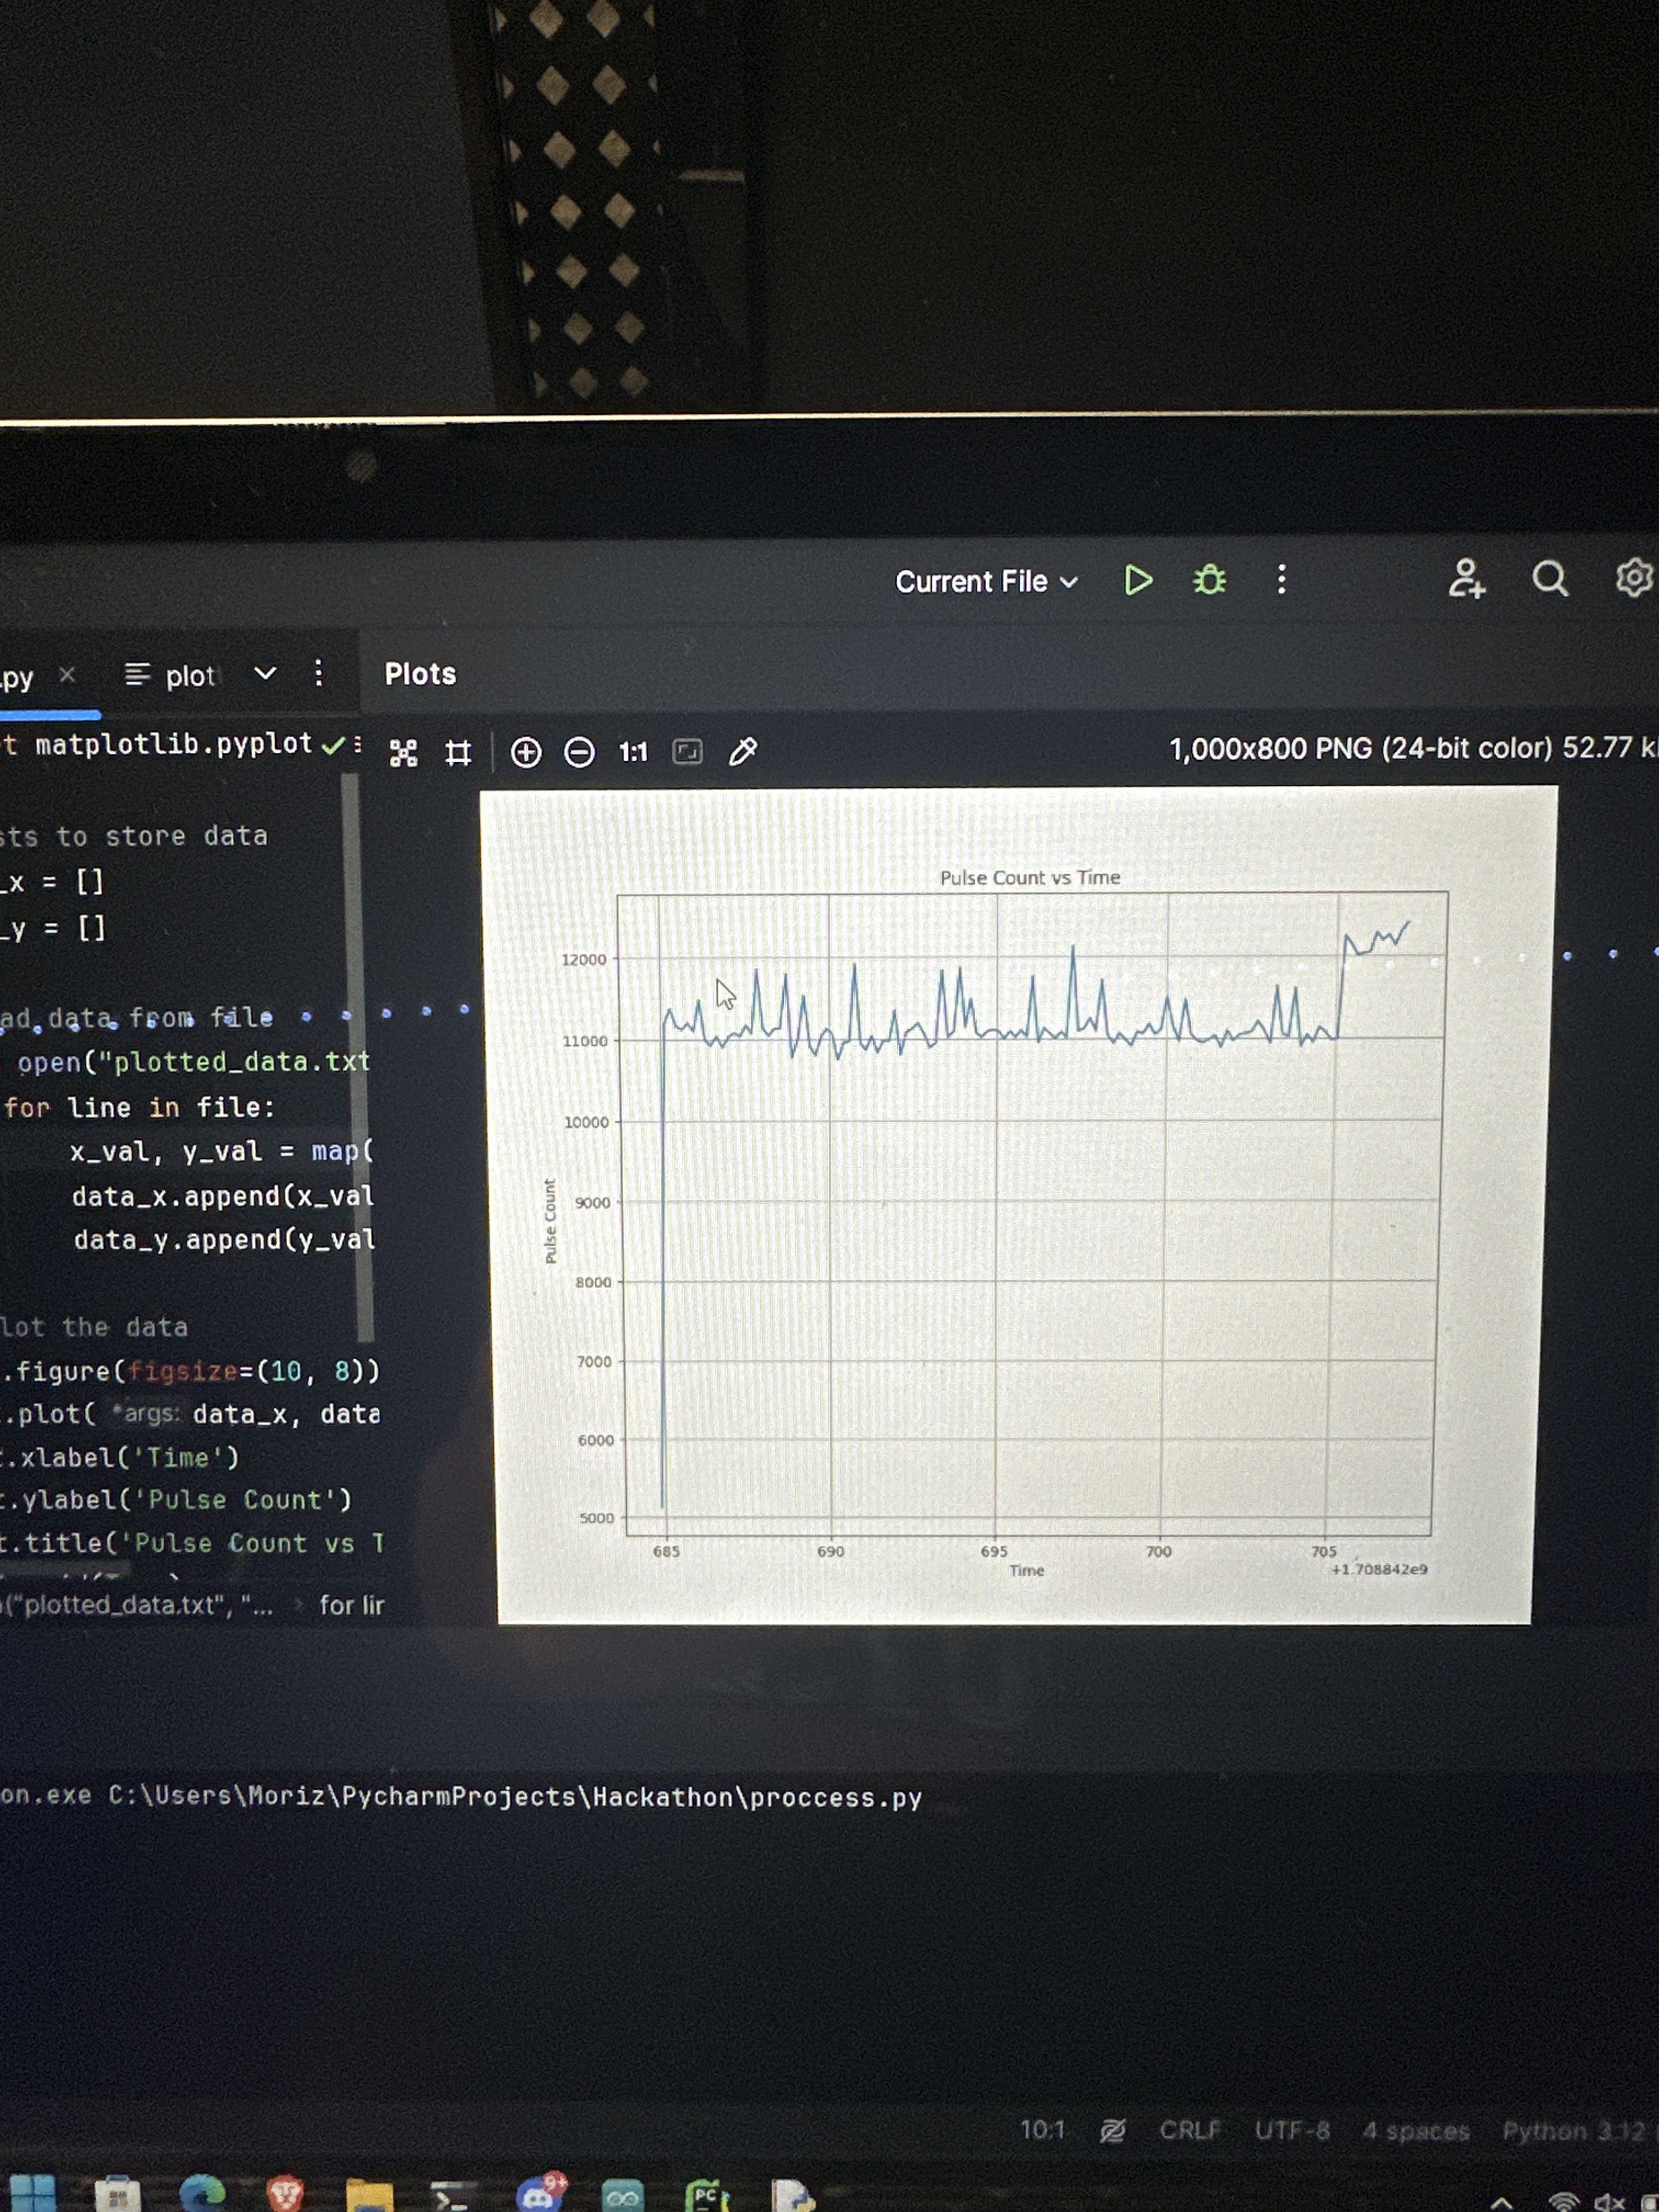Viewport: 1659px width, 2212px height.
Task: Expand the hidden editor tabs chevron
Action: pos(265,674)
